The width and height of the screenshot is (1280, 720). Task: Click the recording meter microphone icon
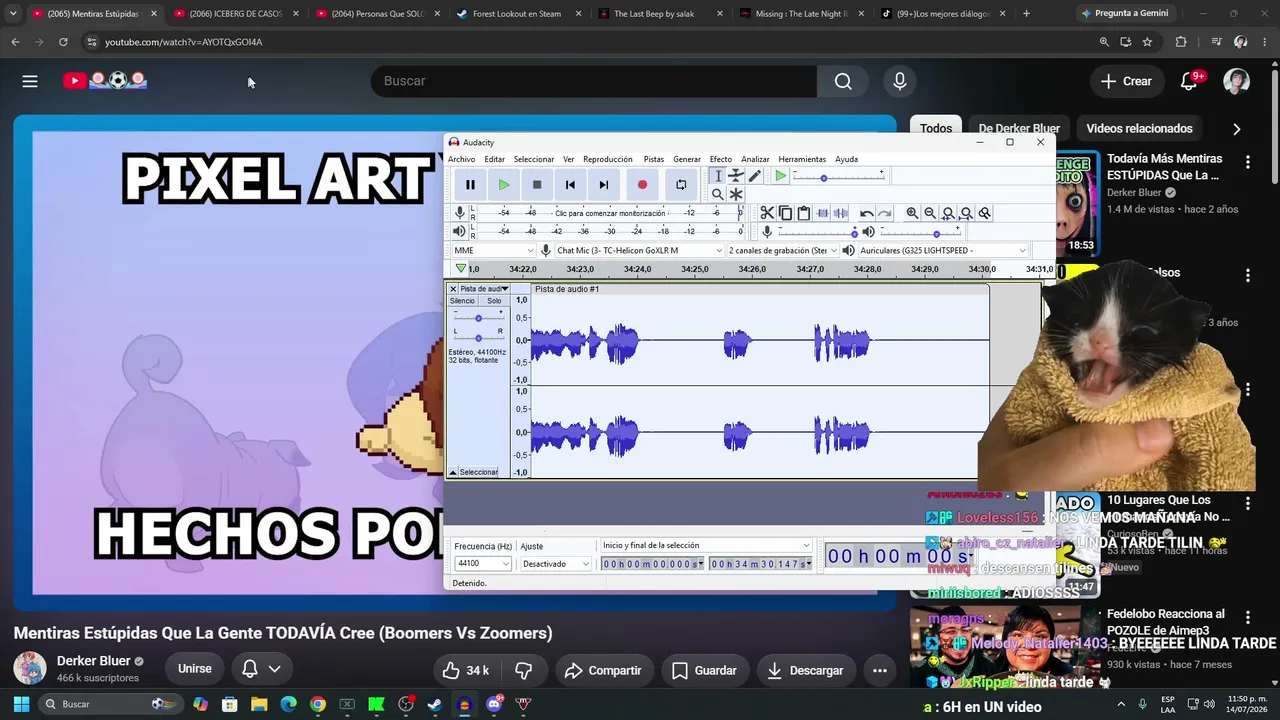(x=460, y=213)
